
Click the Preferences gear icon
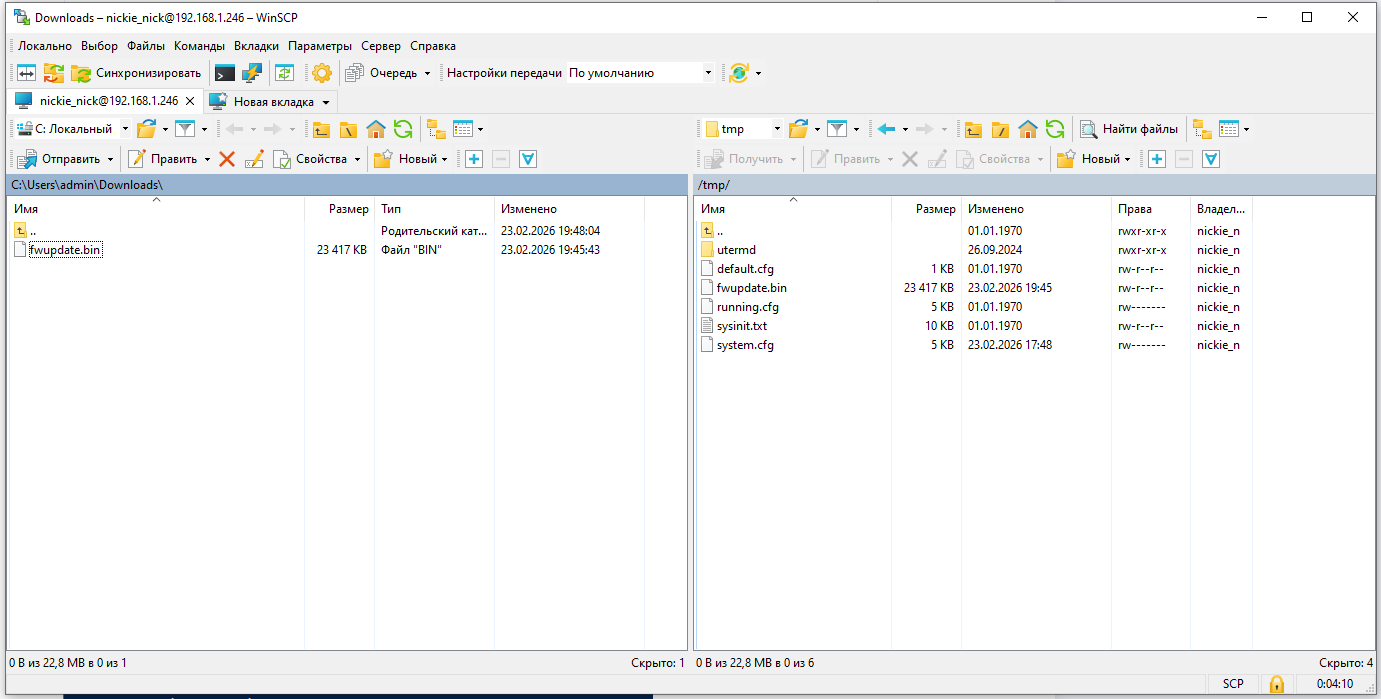(x=321, y=73)
